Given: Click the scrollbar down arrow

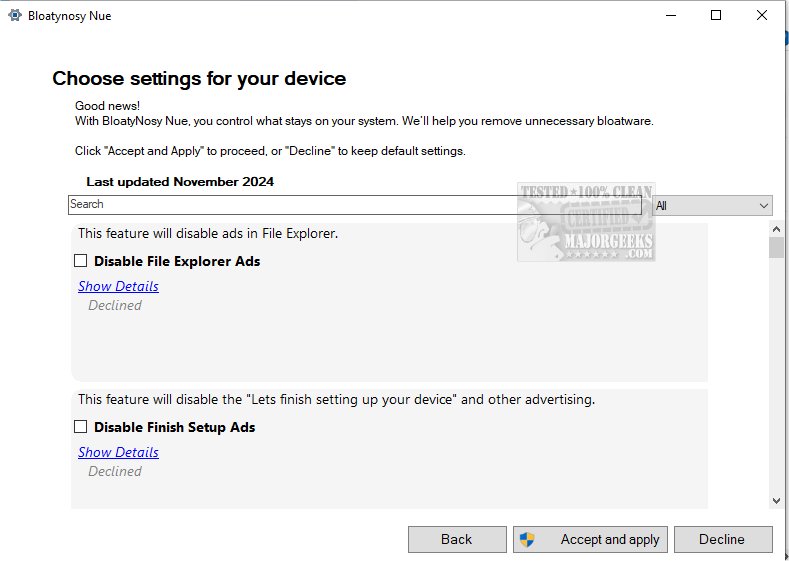Looking at the screenshot, I should click(x=776, y=500).
